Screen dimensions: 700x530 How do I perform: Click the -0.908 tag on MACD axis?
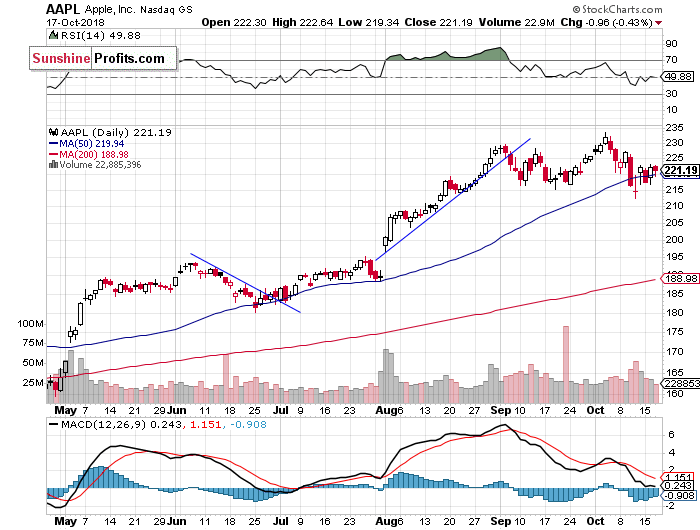[x=679, y=495]
